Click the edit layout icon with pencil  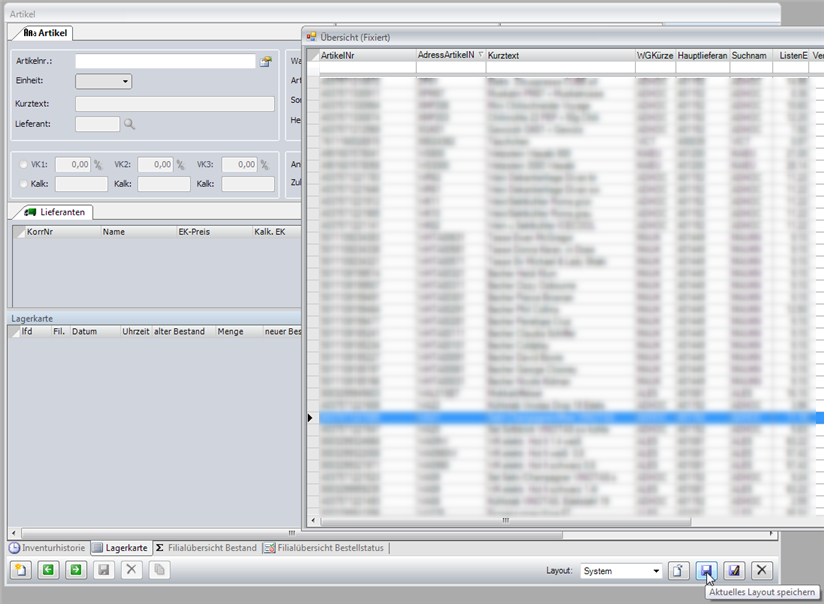(734, 571)
